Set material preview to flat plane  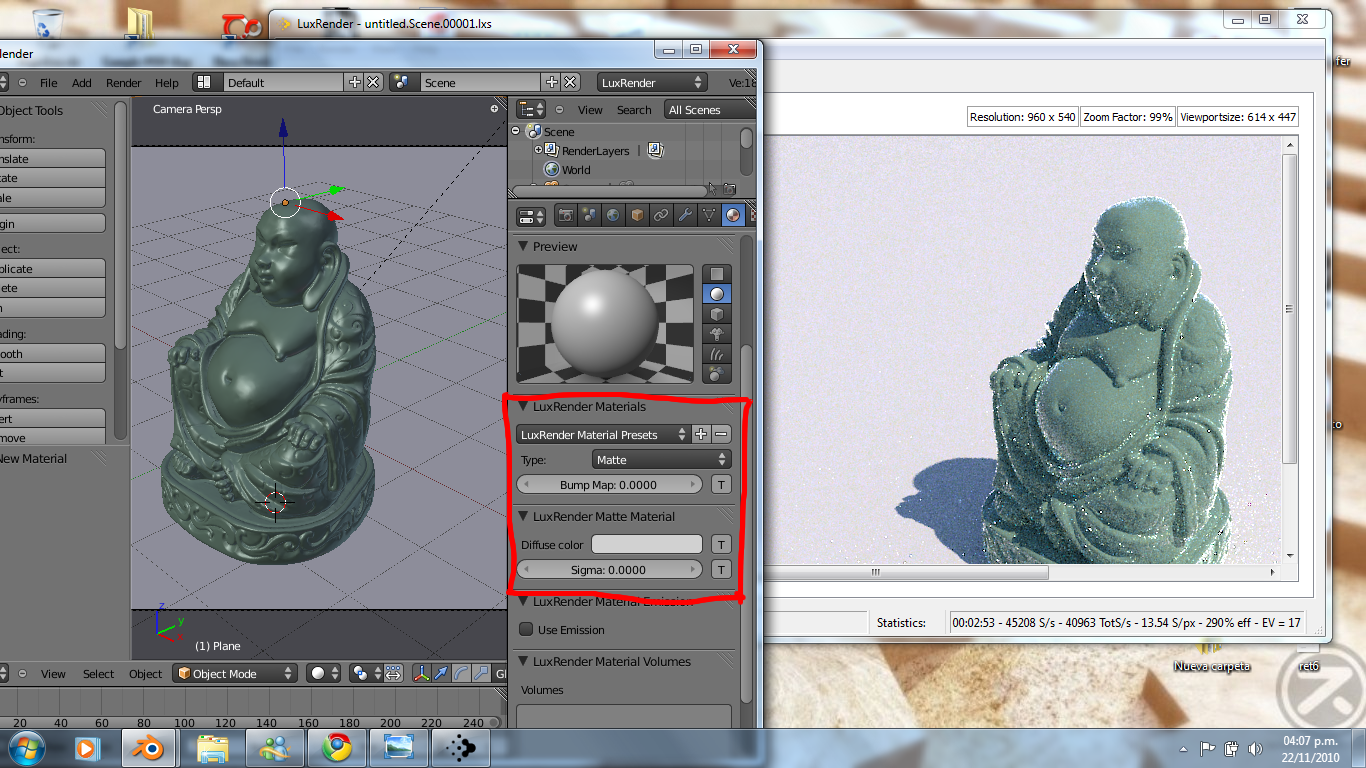coord(717,274)
